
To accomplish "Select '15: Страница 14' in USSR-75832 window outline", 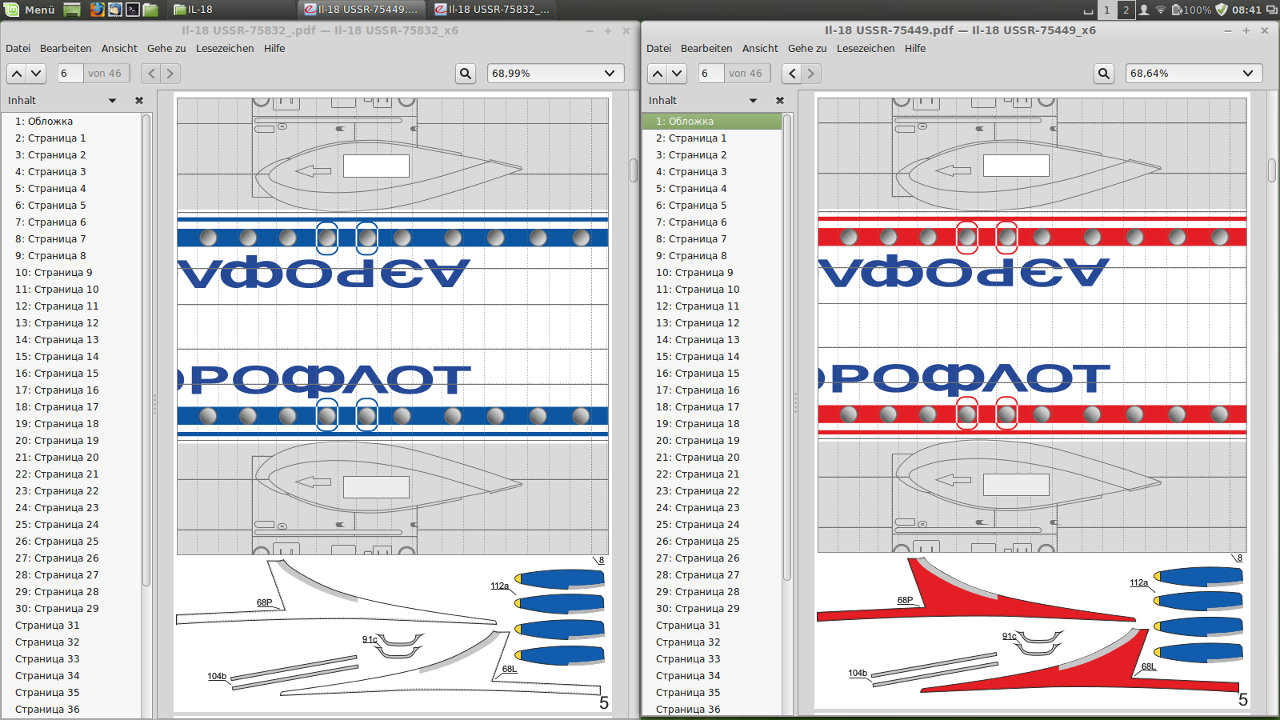I will click(x=71, y=356).
